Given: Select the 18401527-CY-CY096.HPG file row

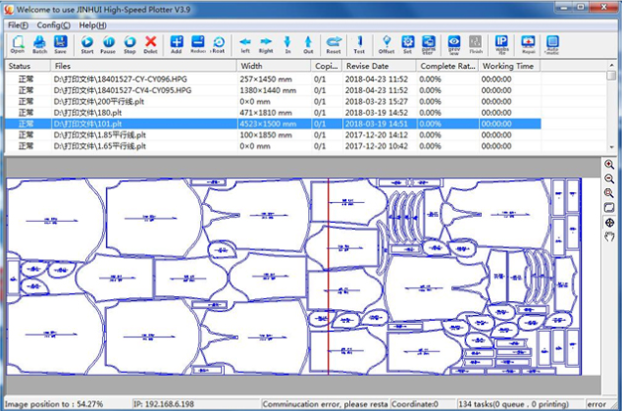Looking at the screenshot, I should click(273, 79).
